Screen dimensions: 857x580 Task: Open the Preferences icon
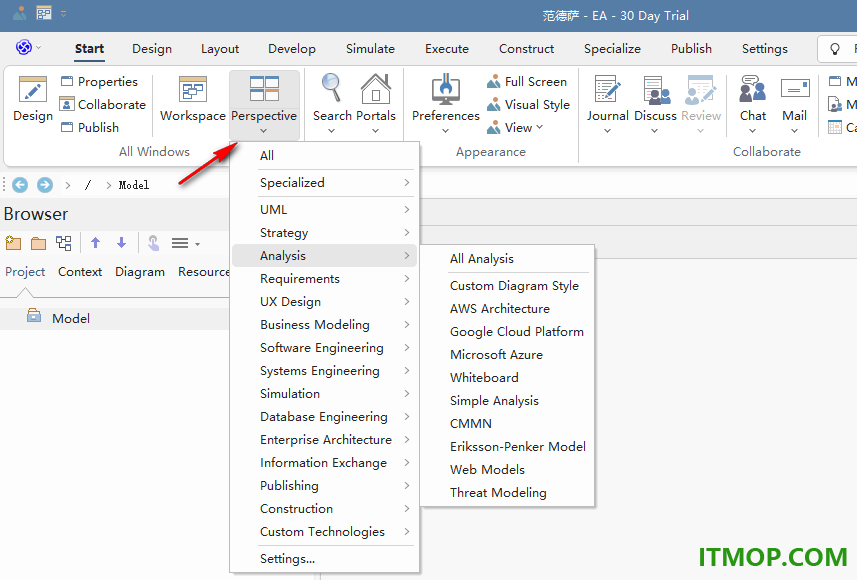[445, 89]
